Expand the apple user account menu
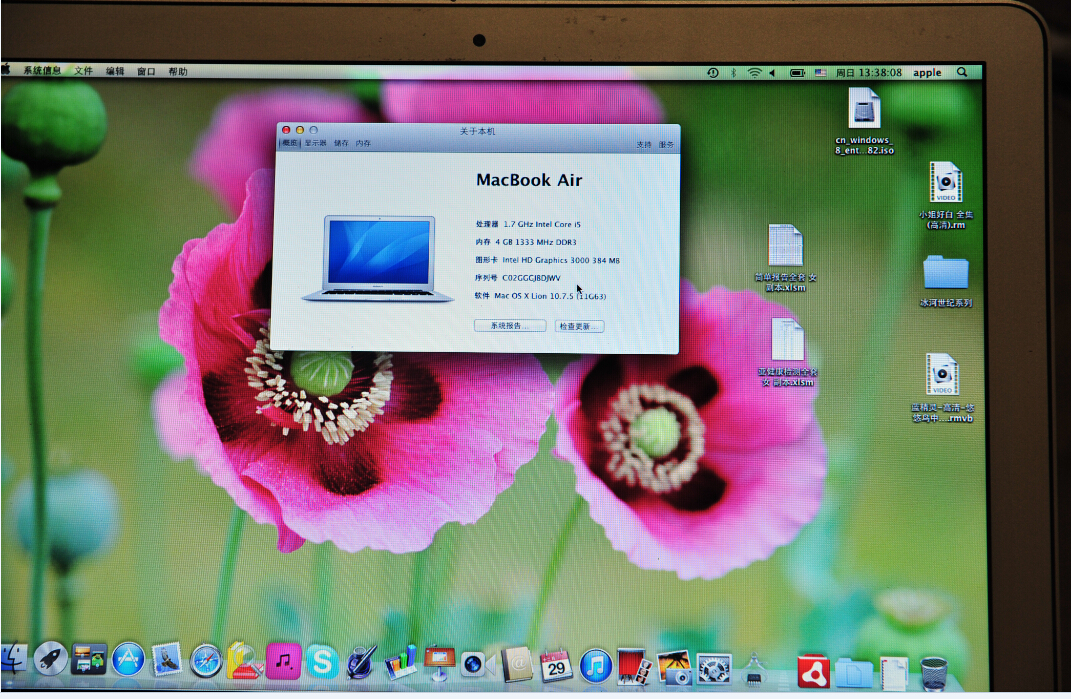 coord(927,72)
